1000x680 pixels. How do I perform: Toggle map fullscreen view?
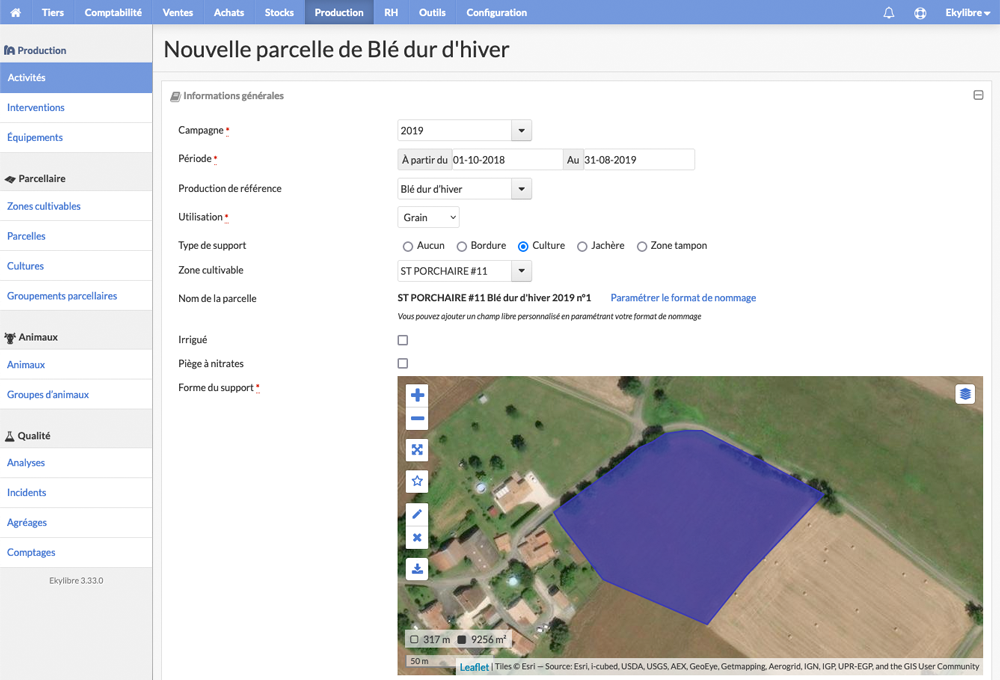coord(417,450)
